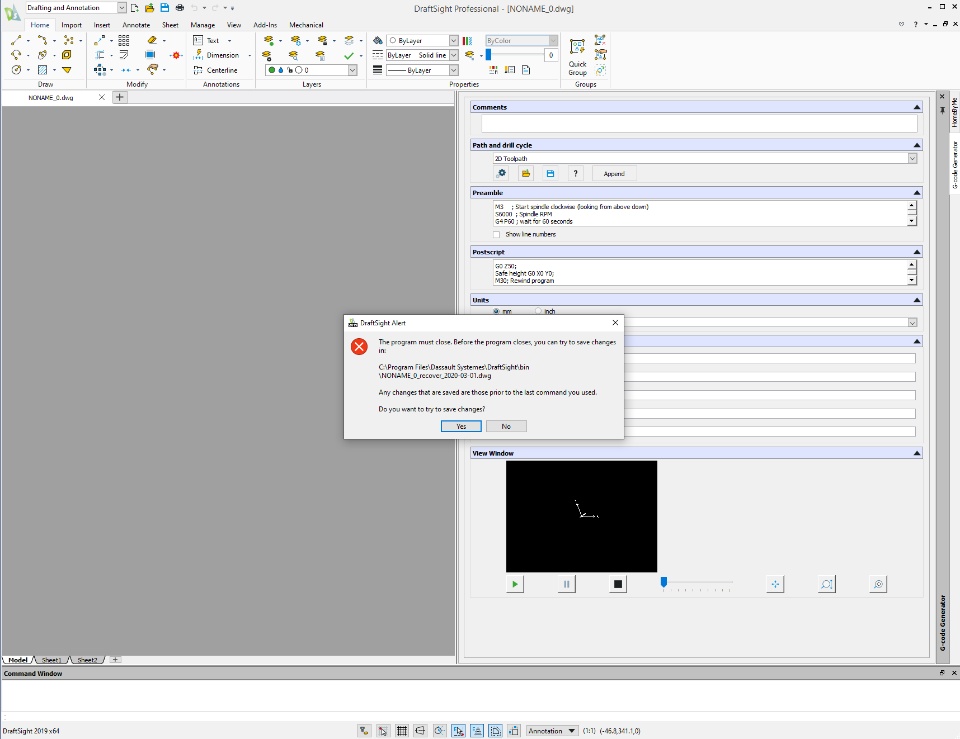Click the Dimension annotation tool

(216, 55)
